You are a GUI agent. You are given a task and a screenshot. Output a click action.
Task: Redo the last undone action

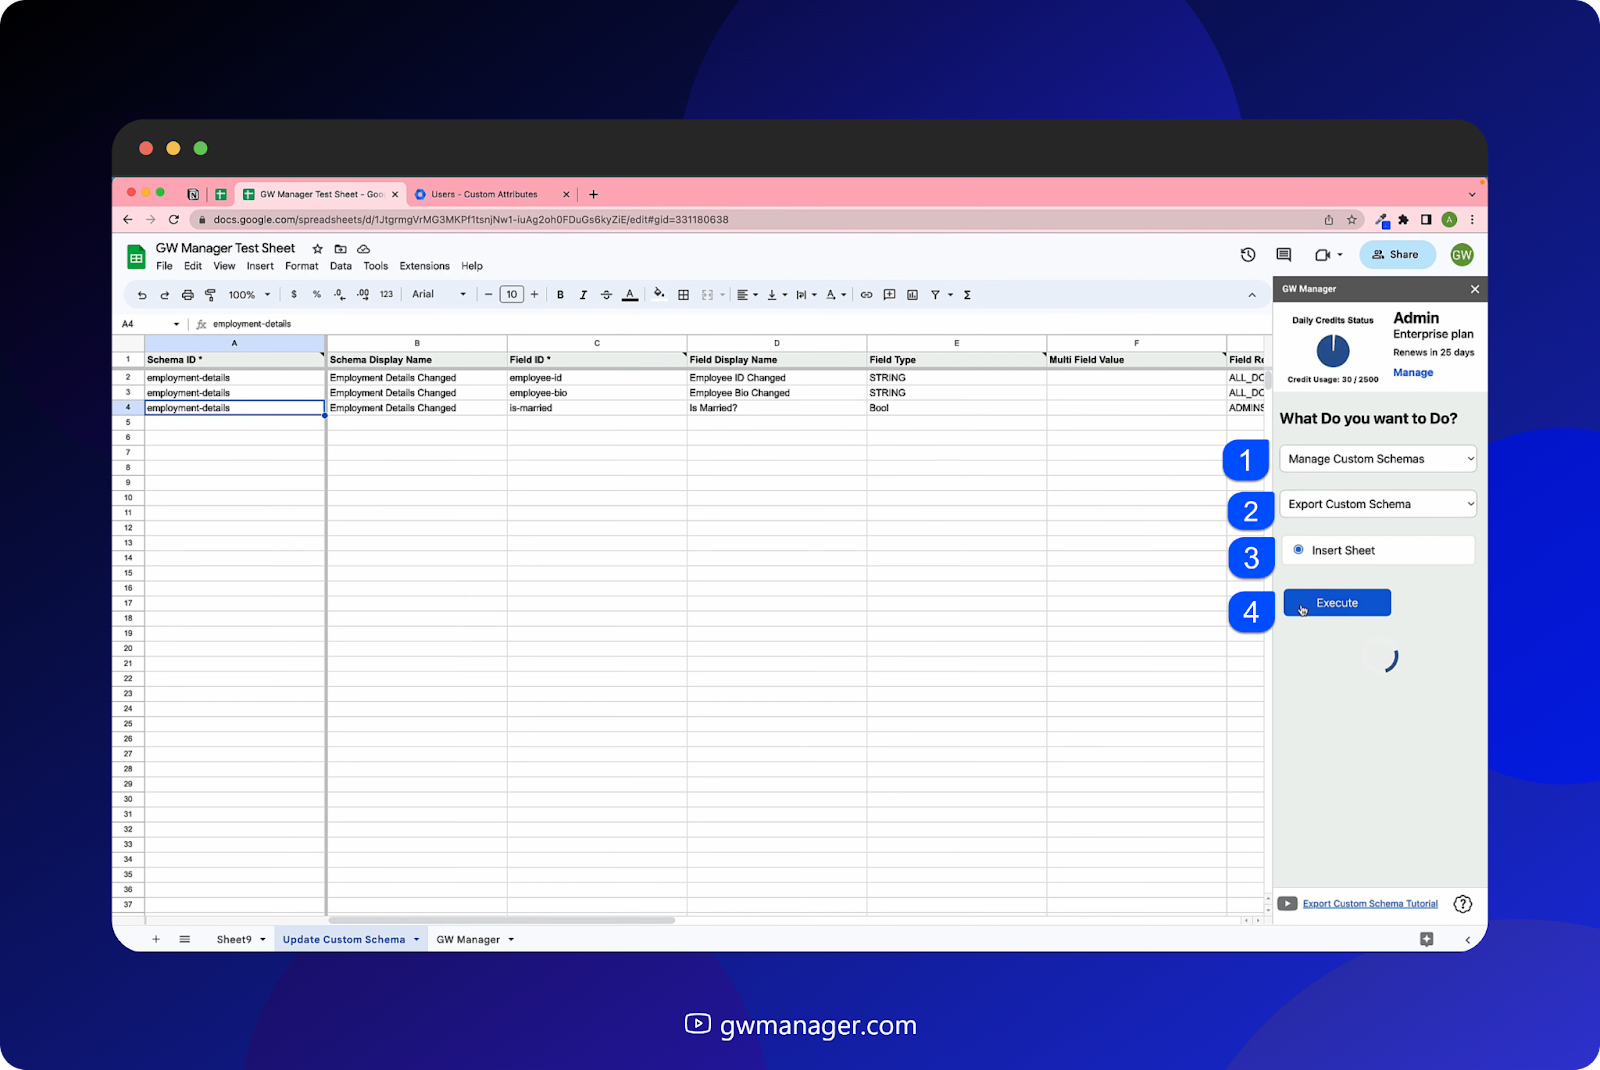164,295
